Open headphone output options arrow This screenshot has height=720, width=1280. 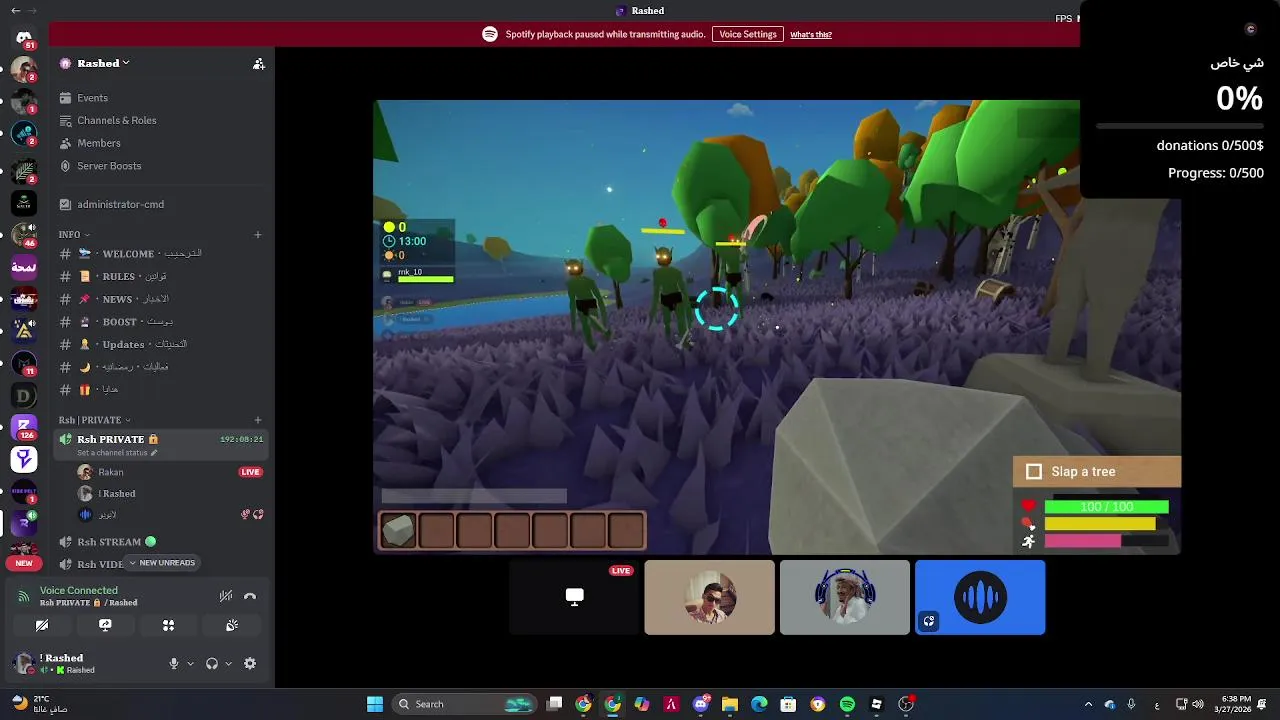pos(228,664)
